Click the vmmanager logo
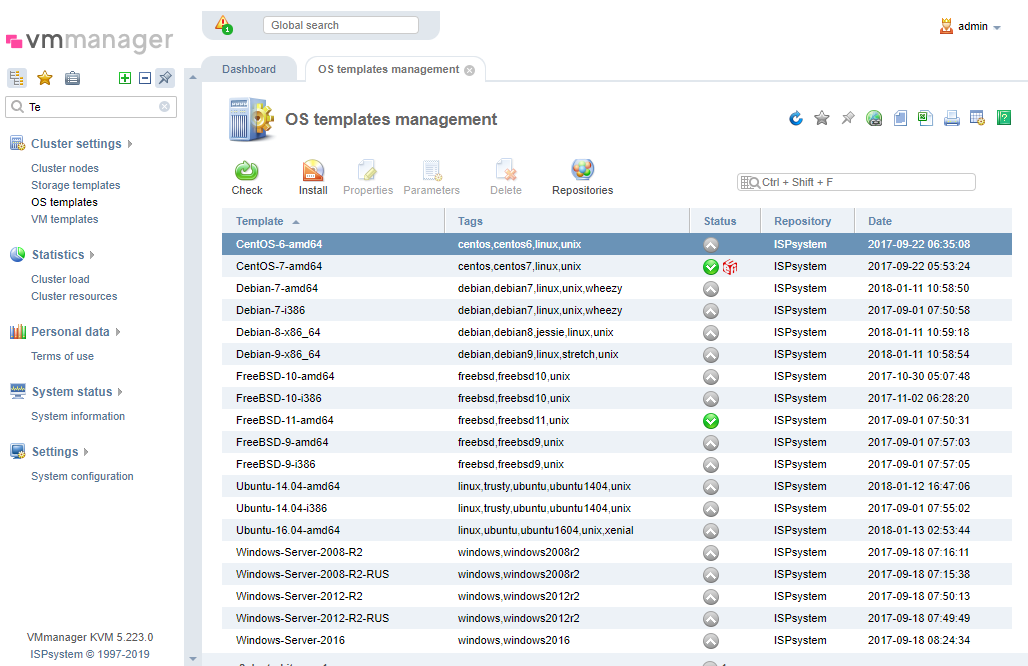Viewport: 1028px width, 666px height. (90, 41)
